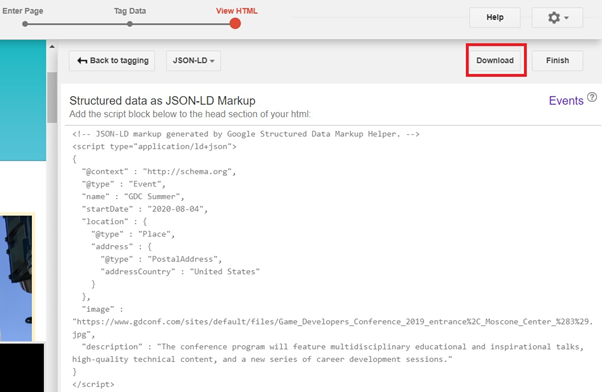Click the Structured data as JSON-LD Markup heading

162,101
